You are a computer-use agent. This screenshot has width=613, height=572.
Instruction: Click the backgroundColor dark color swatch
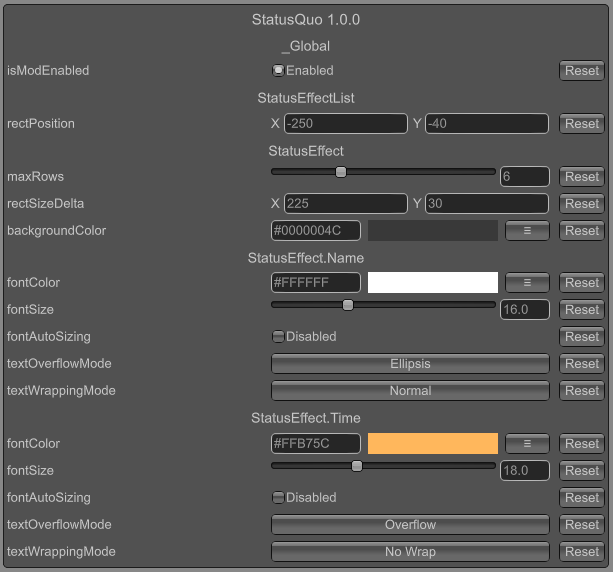coord(433,231)
